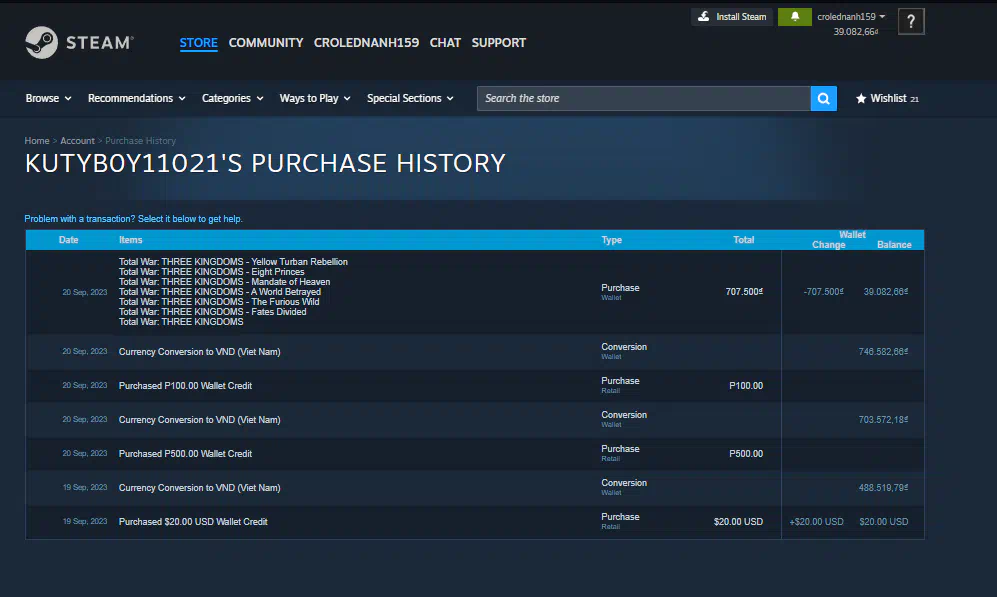Image resolution: width=997 pixels, height=597 pixels.
Task: Open the CHAT menu item
Action: point(445,43)
